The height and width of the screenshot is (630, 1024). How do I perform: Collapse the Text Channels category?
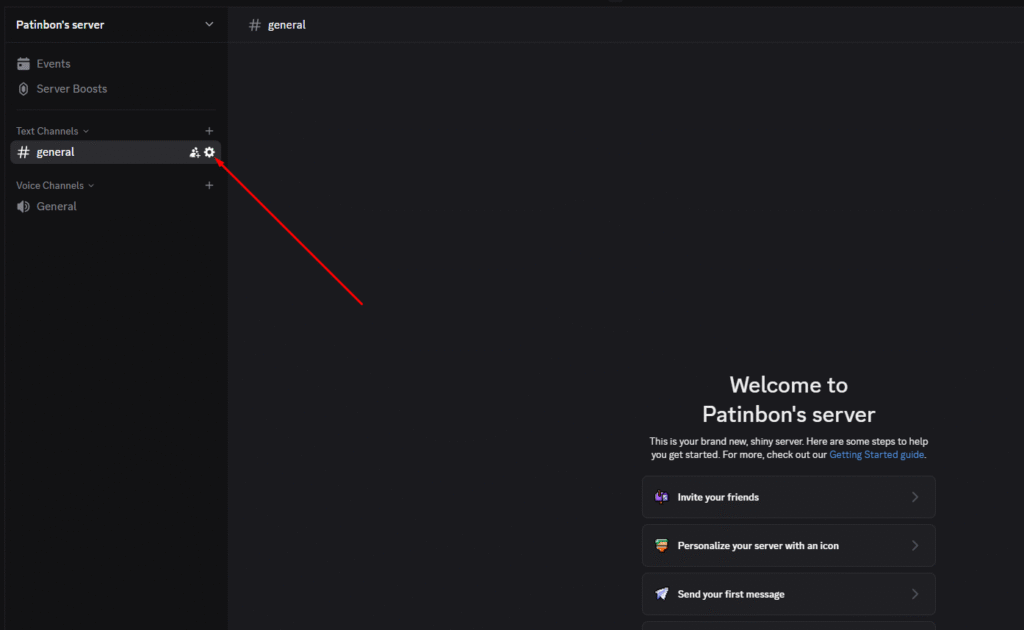[x=52, y=131]
